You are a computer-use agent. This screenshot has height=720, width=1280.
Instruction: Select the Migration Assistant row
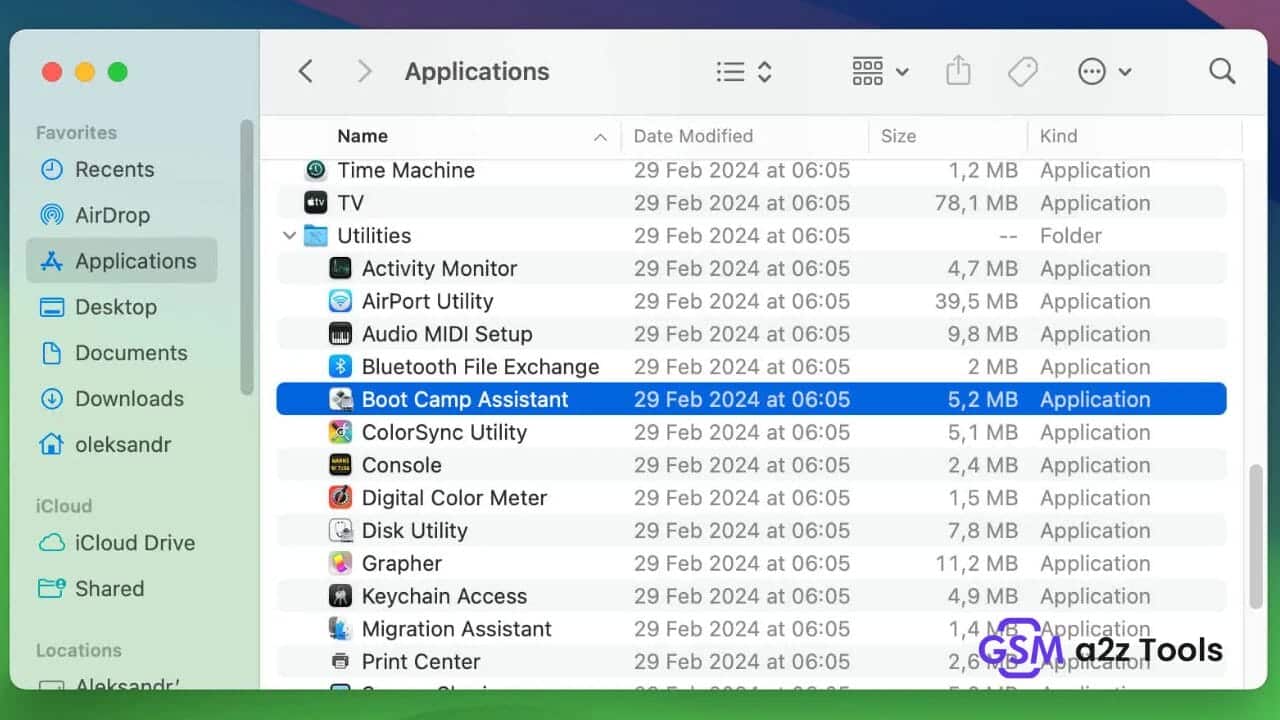[x=458, y=629]
